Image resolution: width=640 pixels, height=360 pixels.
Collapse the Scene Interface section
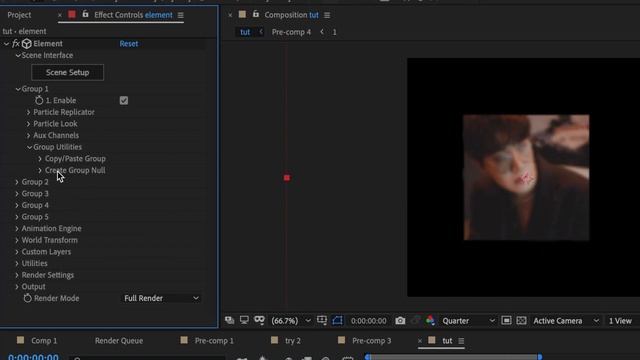(x=18, y=56)
